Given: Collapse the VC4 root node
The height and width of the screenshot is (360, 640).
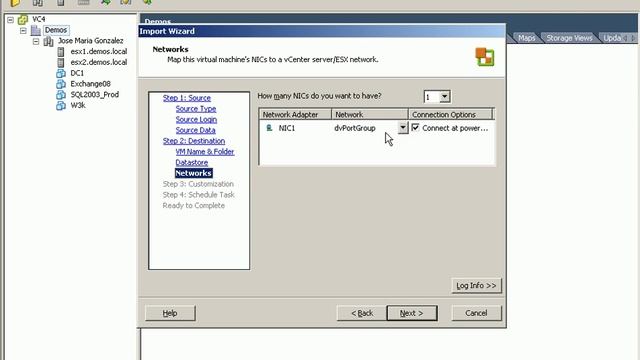Looking at the screenshot, I should point(10,19).
